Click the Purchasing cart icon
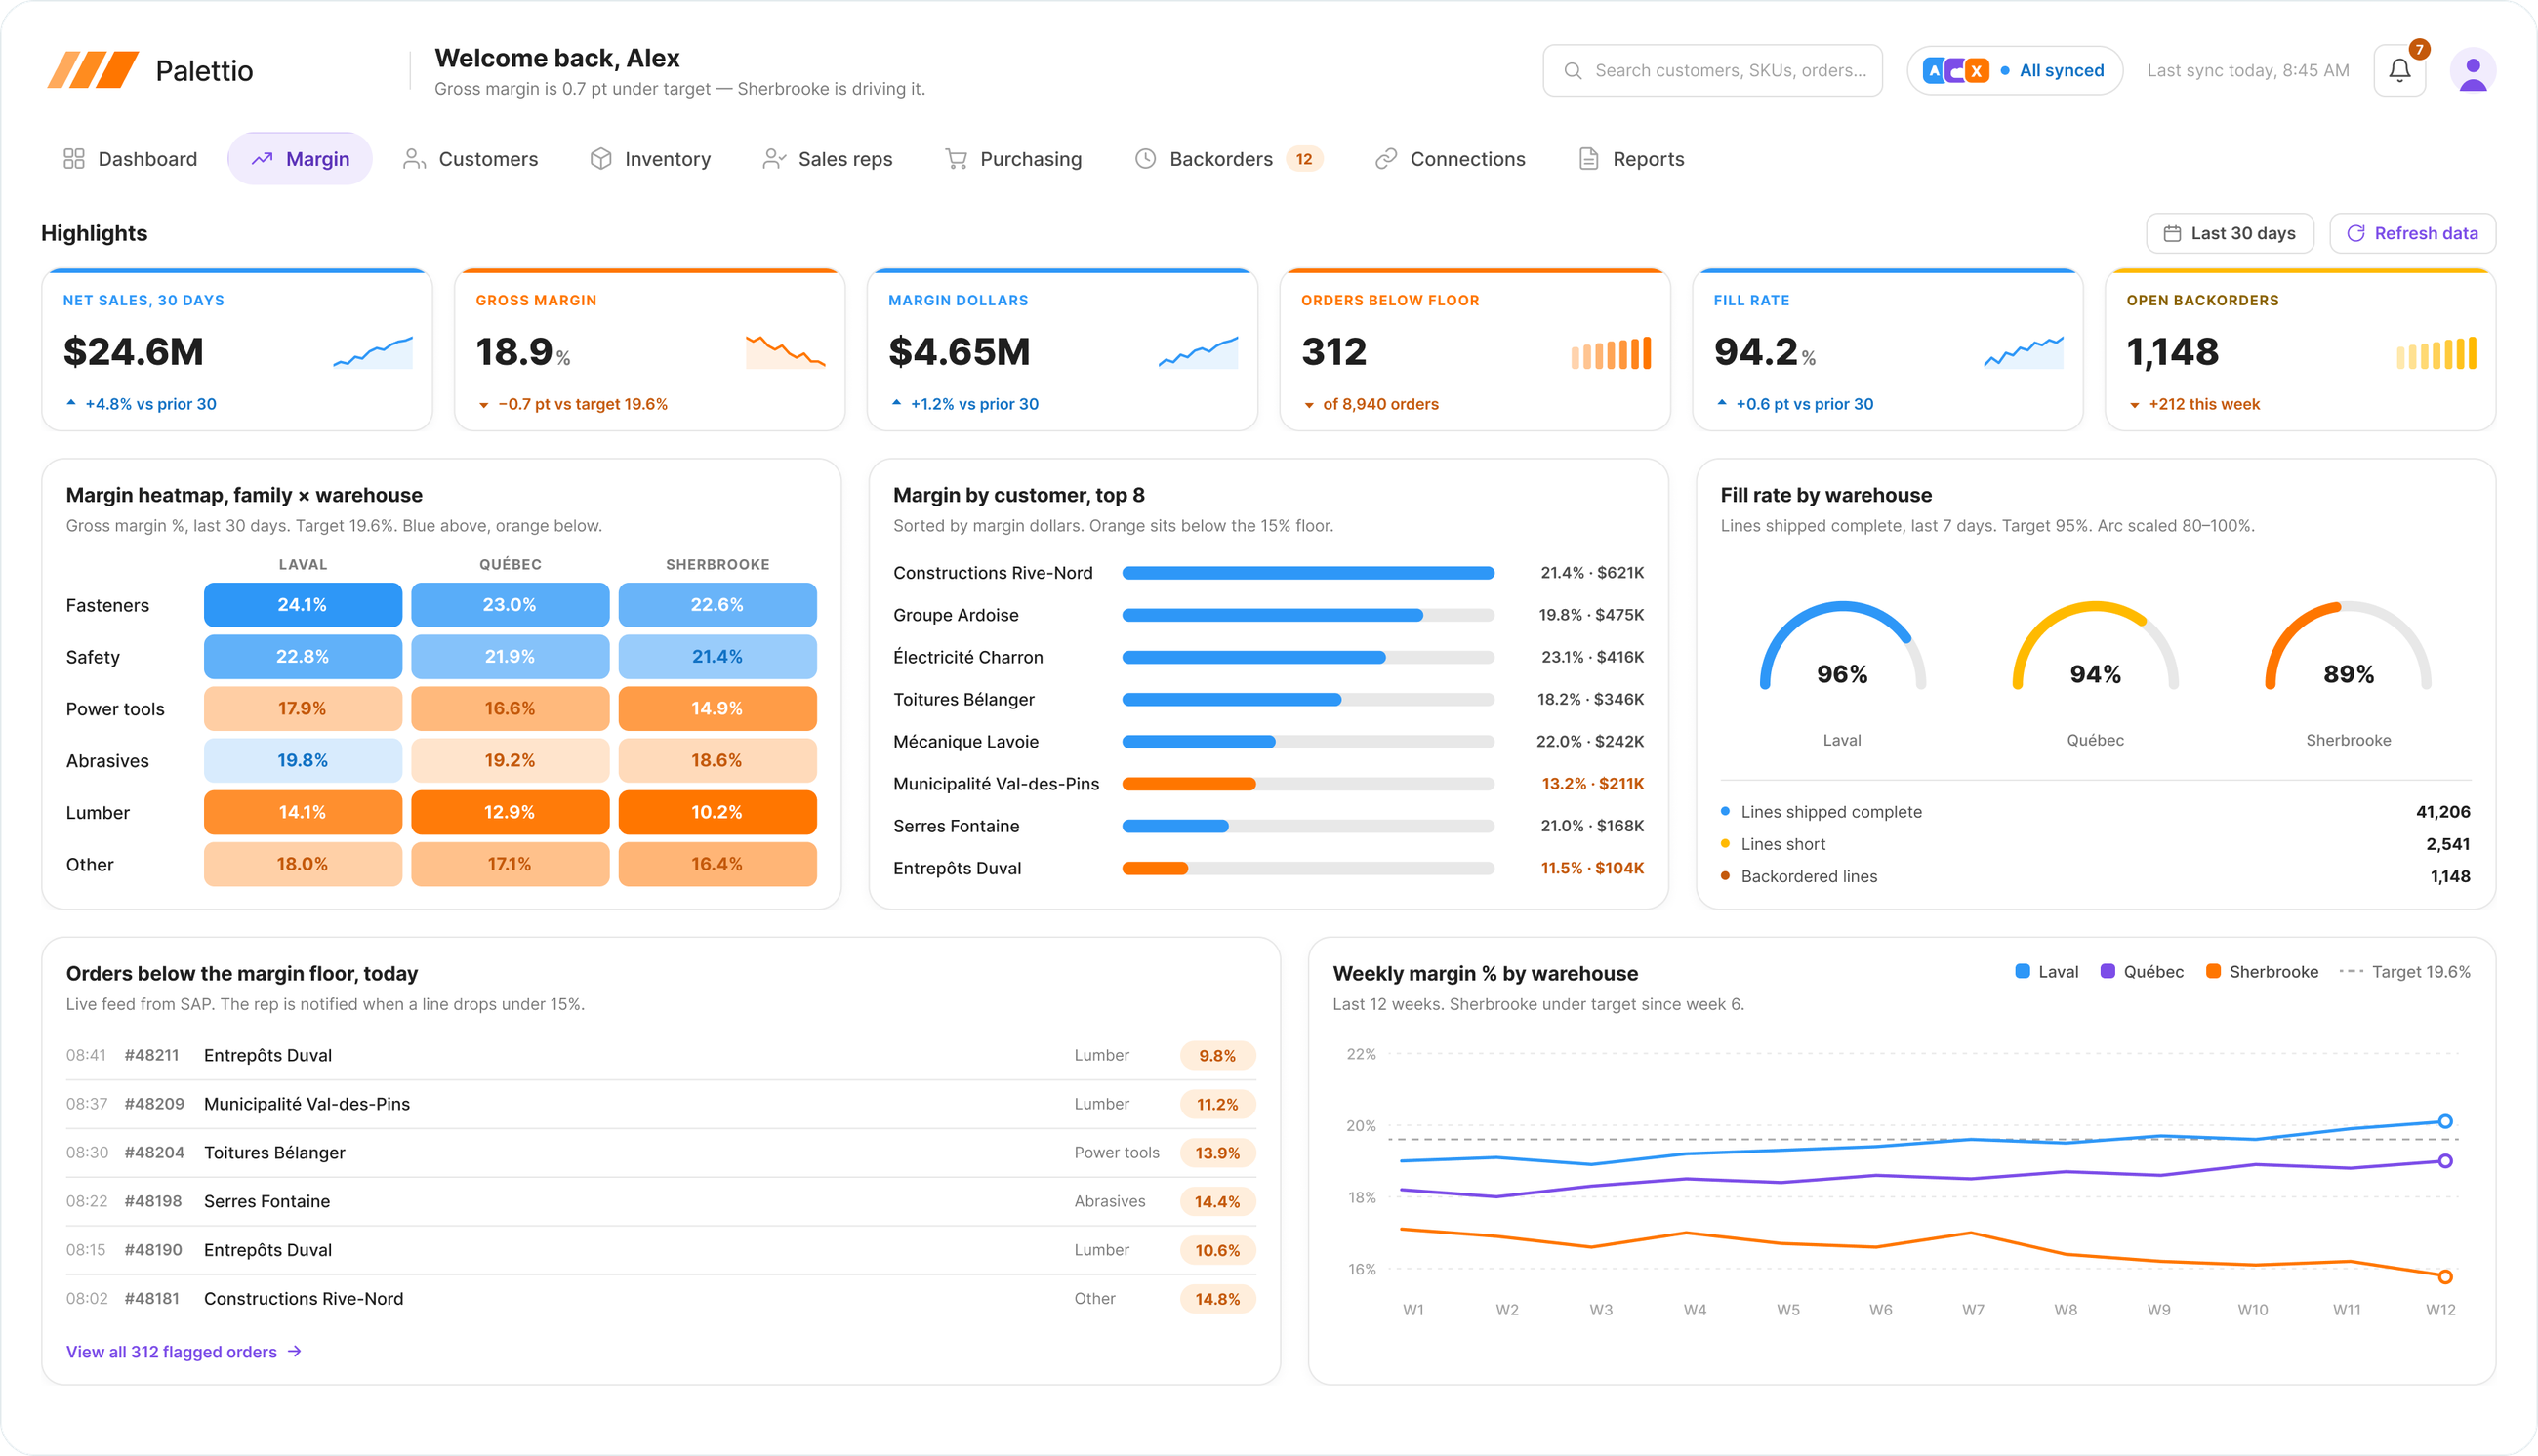Image resolution: width=2538 pixels, height=1456 pixels. (x=956, y=159)
